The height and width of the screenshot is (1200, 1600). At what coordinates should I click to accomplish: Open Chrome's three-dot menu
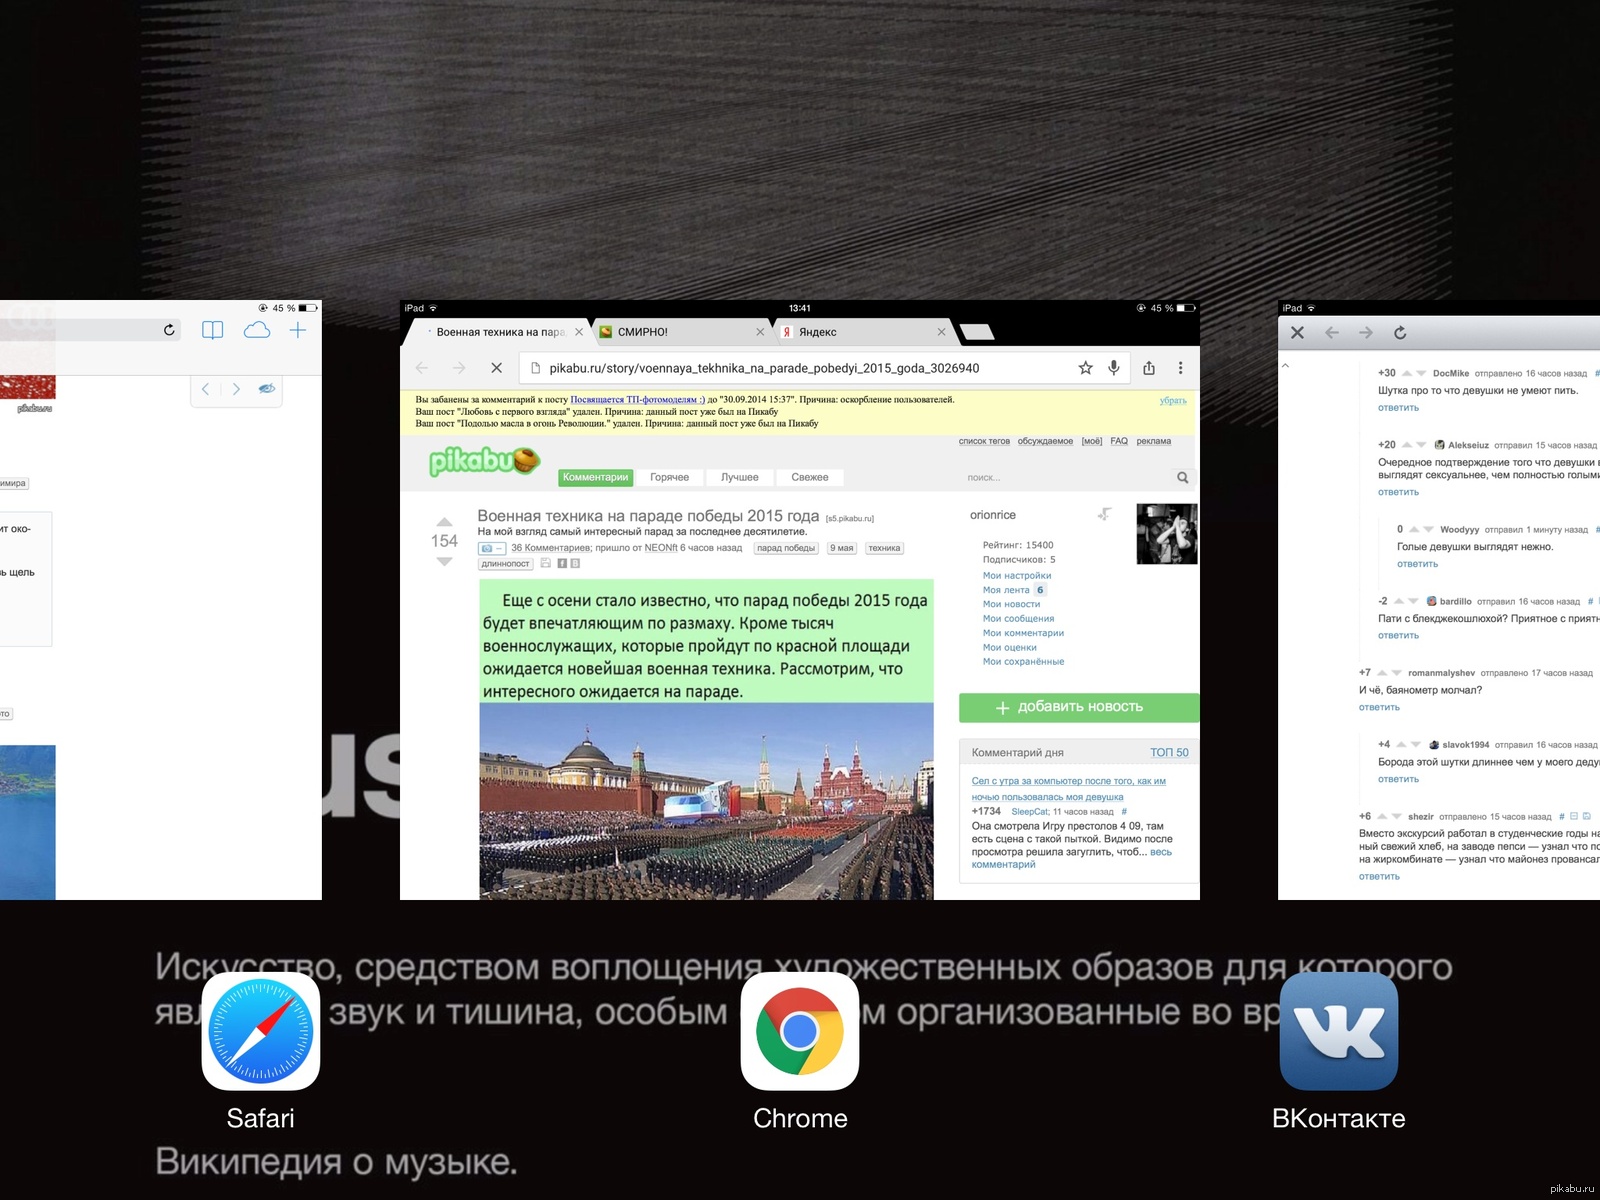1180,368
